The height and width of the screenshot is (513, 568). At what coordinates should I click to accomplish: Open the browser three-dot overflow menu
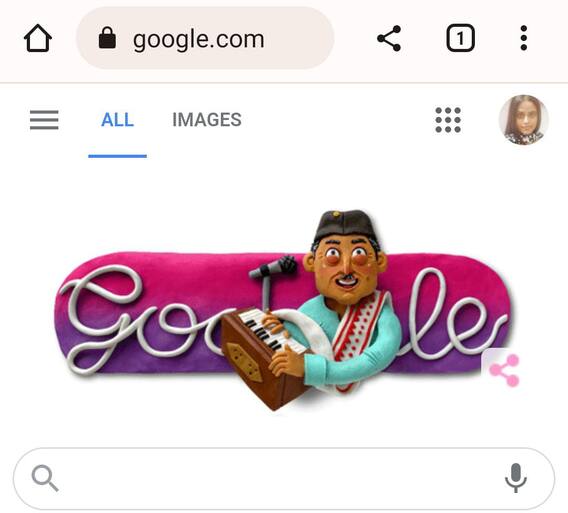(x=523, y=38)
